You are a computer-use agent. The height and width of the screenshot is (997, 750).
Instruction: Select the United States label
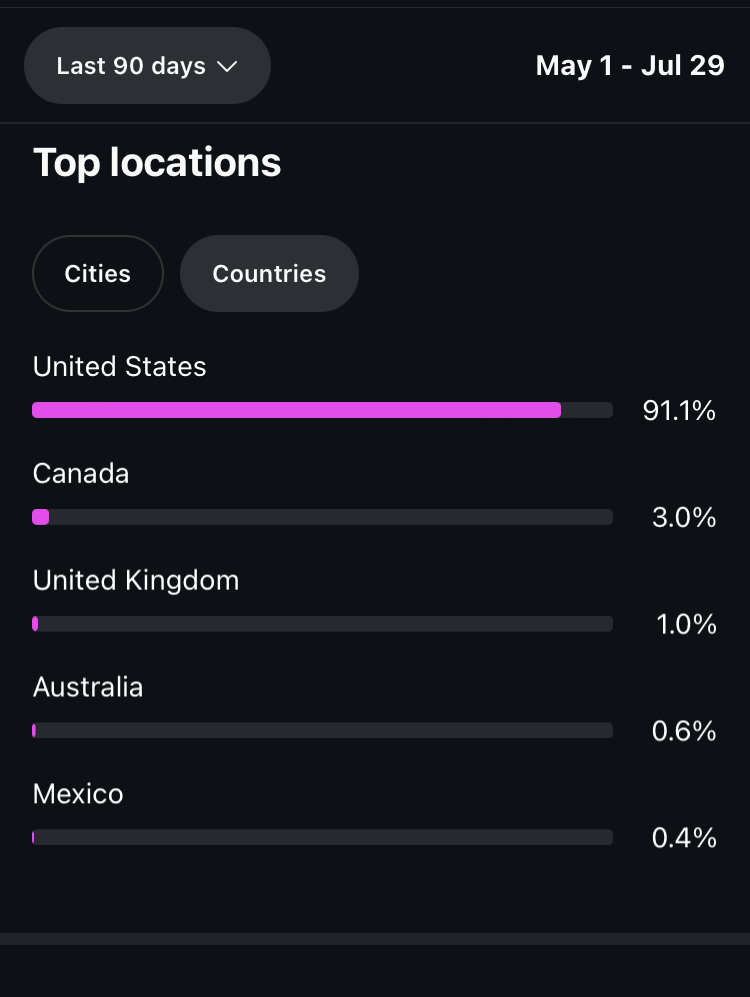click(119, 367)
